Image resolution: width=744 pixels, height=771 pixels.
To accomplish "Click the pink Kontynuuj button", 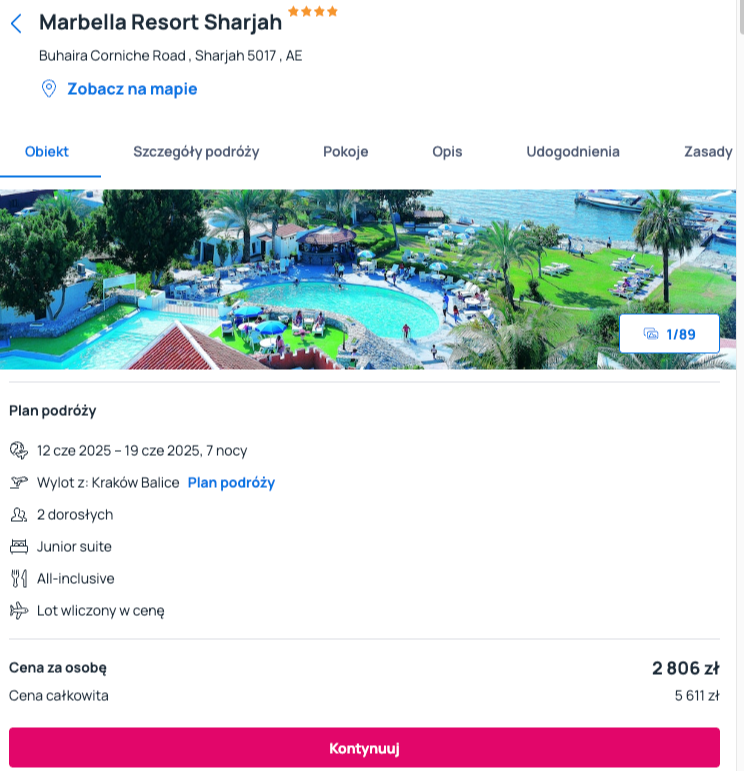I will pyautogui.click(x=364, y=748).
